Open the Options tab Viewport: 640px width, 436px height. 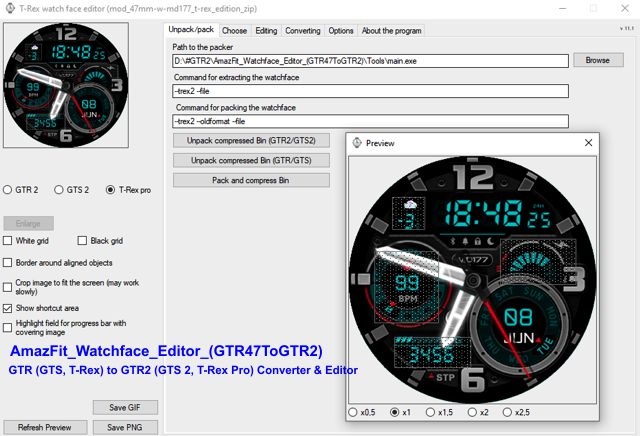[x=341, y=31]
